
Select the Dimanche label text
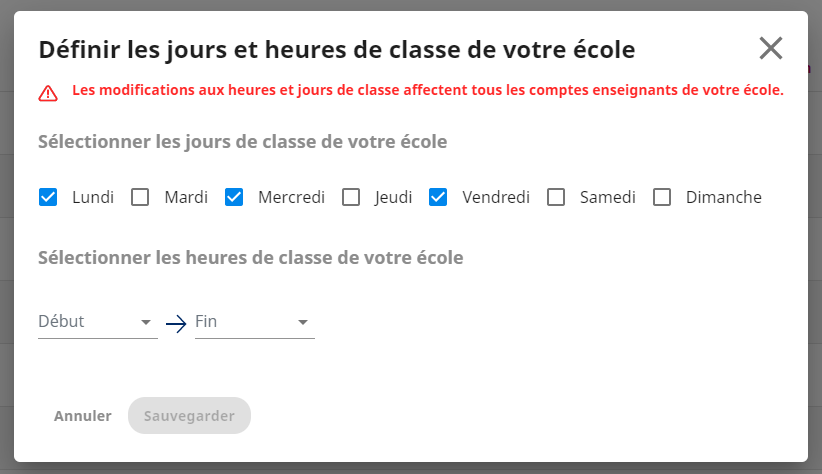(x=723, y=197)
